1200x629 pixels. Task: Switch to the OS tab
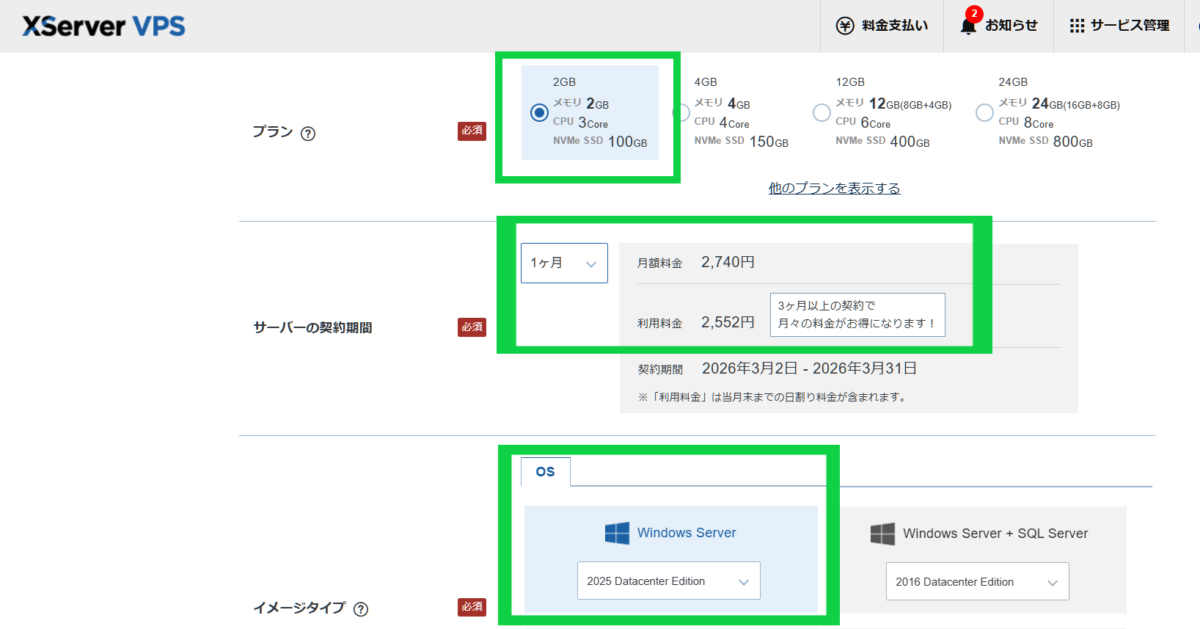pyautogui.click(x=545, y=472)
